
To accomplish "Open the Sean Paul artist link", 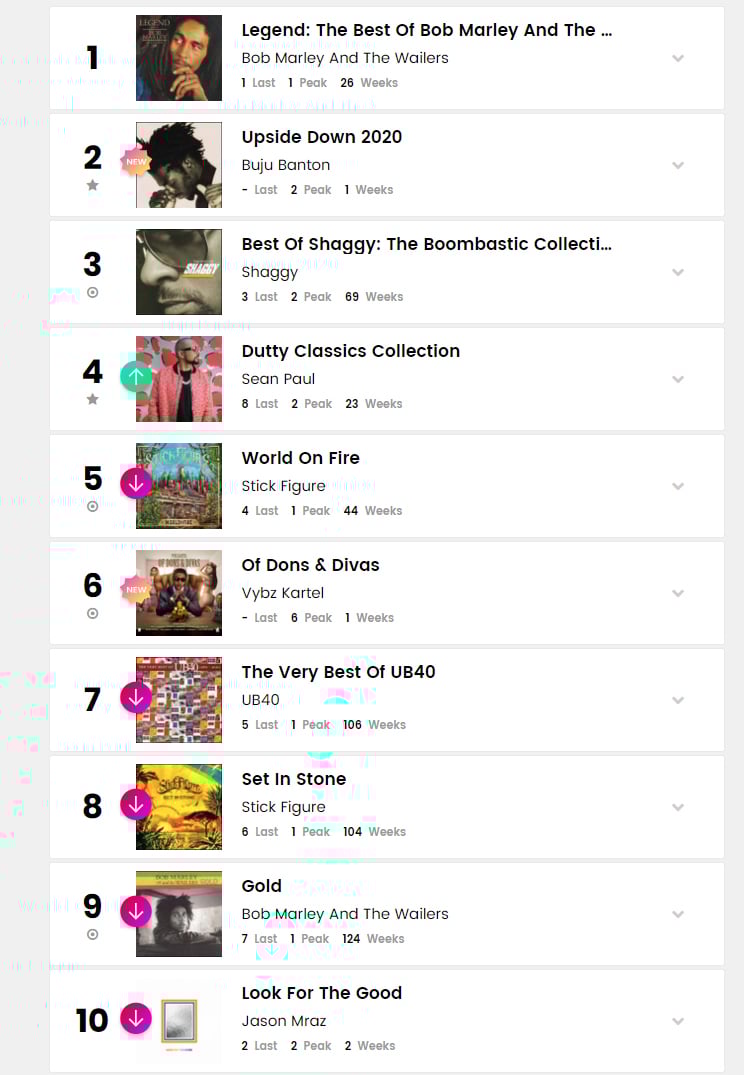I will 278,379.
